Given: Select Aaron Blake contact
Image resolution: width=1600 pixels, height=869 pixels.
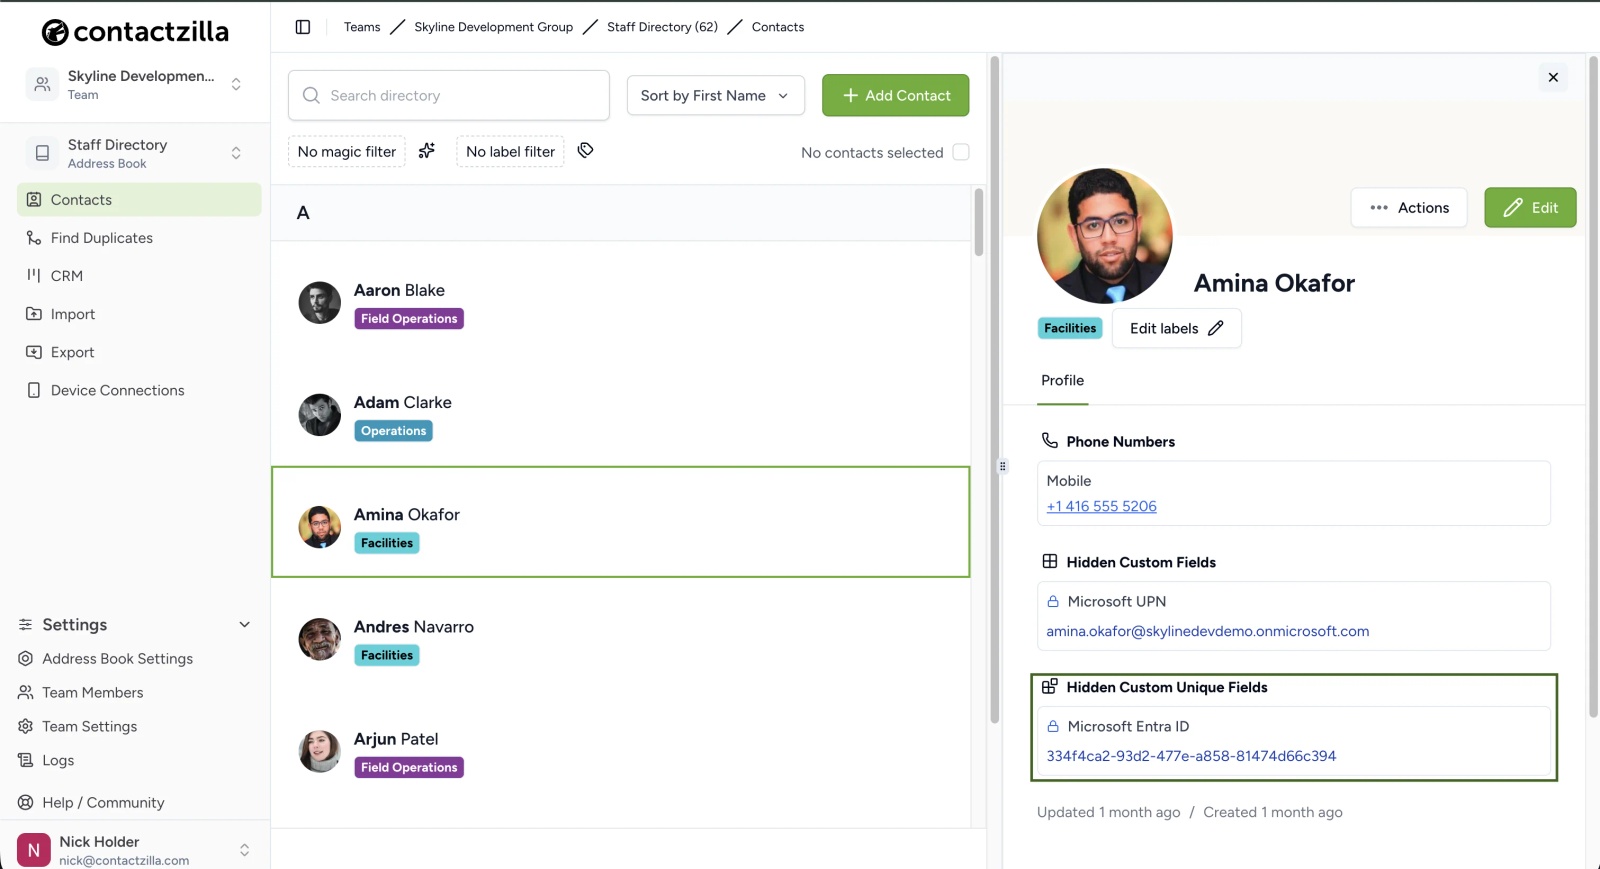Looking at the screenshot, I should [620, 303].
